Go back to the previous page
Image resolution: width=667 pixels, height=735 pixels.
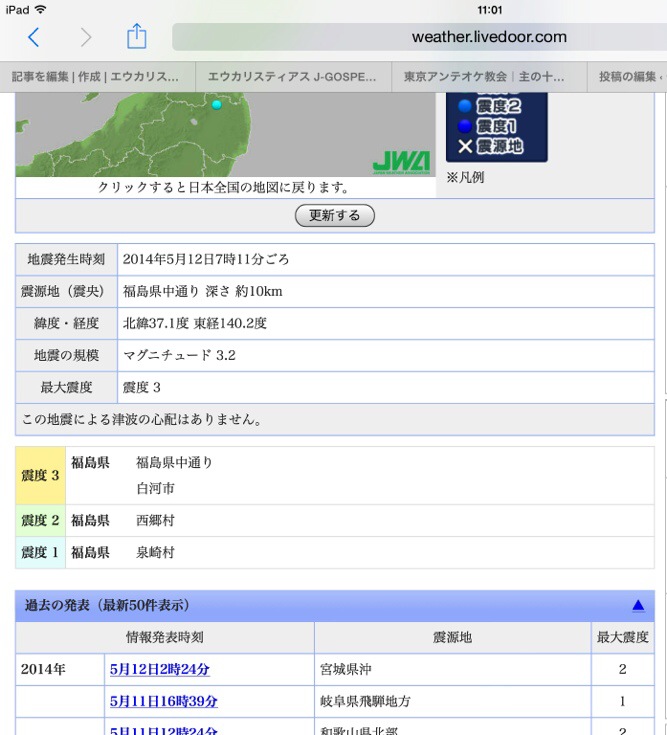[33, 37]
